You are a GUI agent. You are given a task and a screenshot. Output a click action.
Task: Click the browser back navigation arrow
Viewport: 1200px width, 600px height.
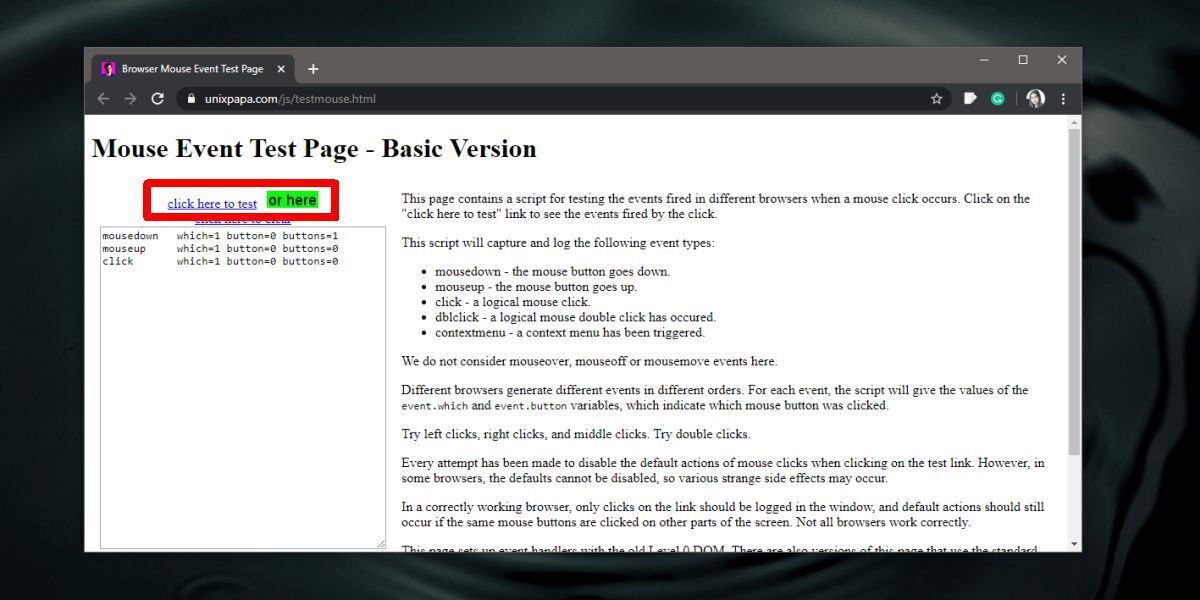click(x=103, y=98)
